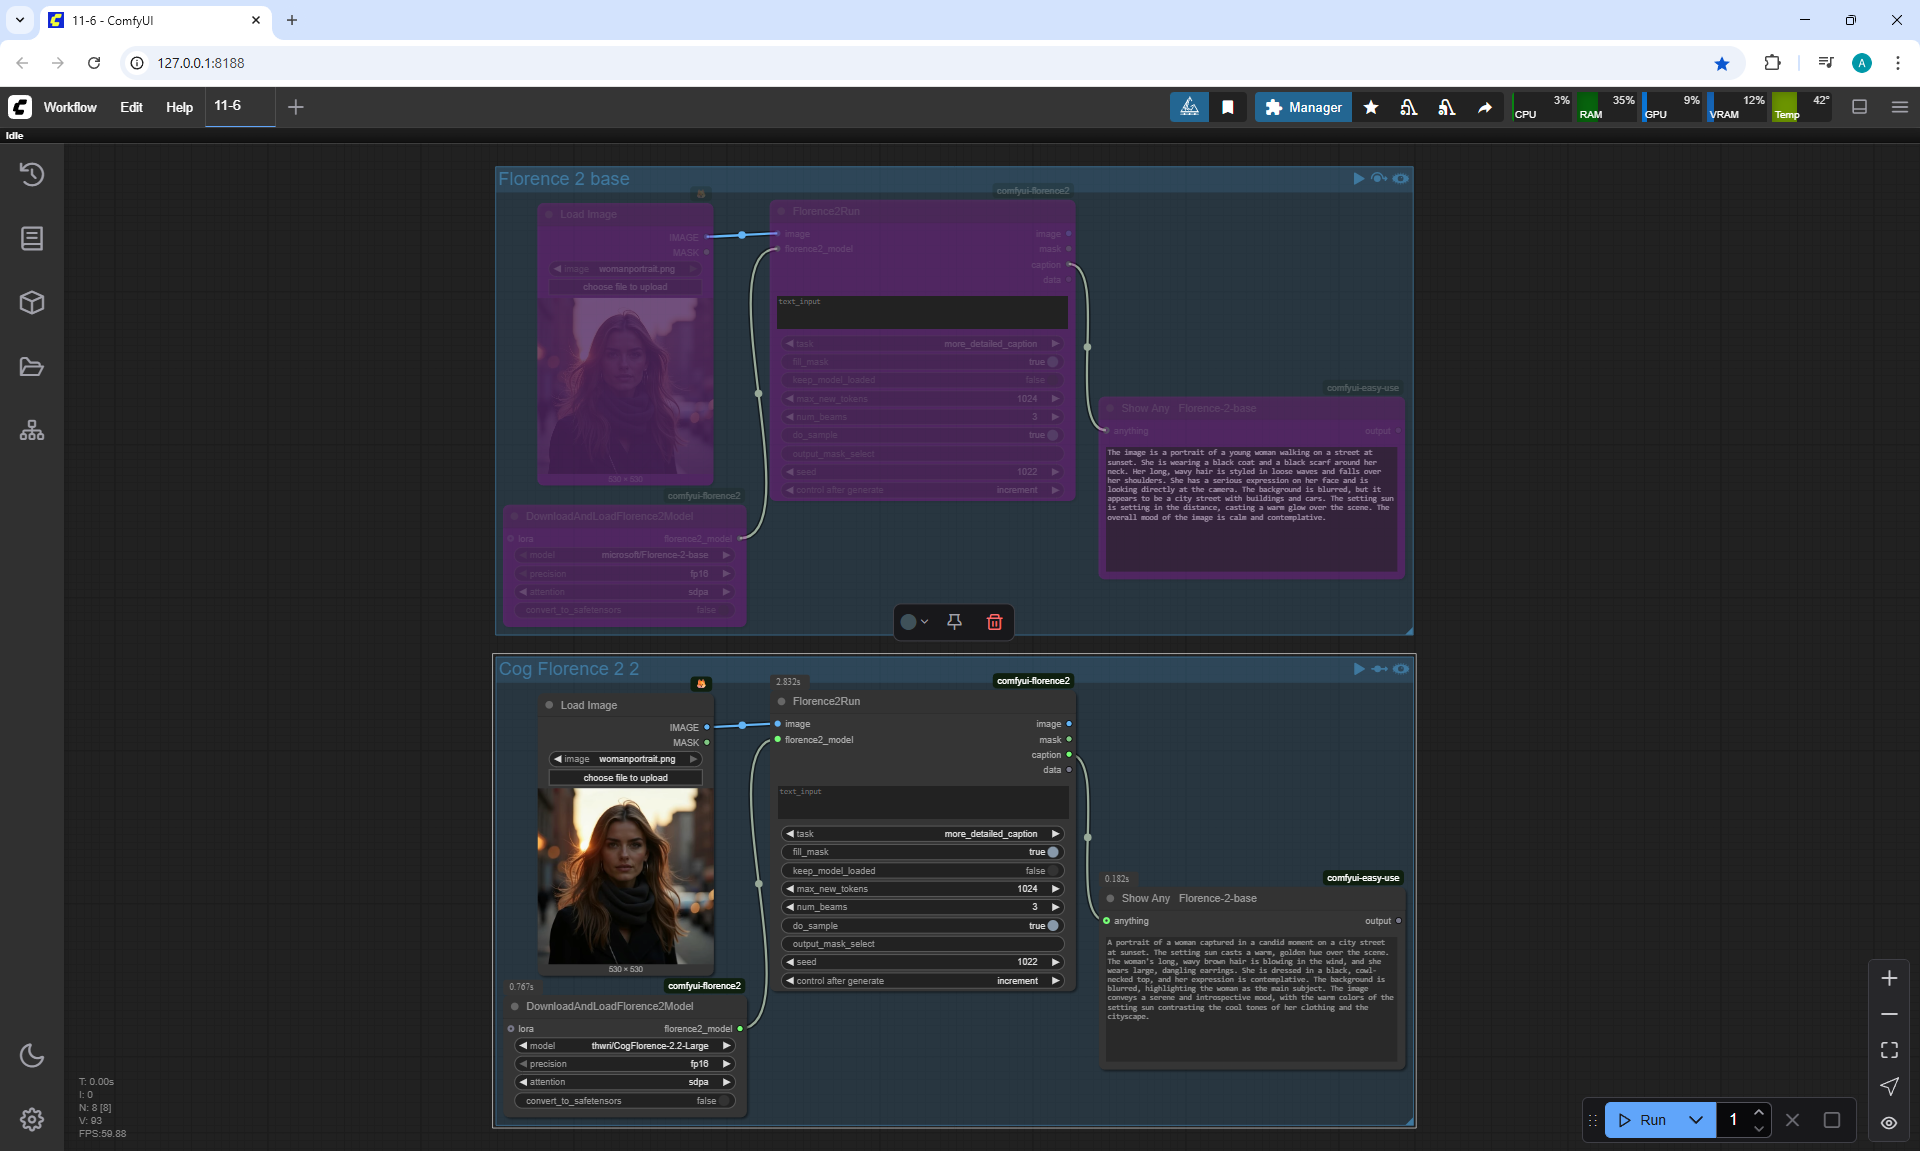
Task: Click the Manager button
Action: point(1303,107)
